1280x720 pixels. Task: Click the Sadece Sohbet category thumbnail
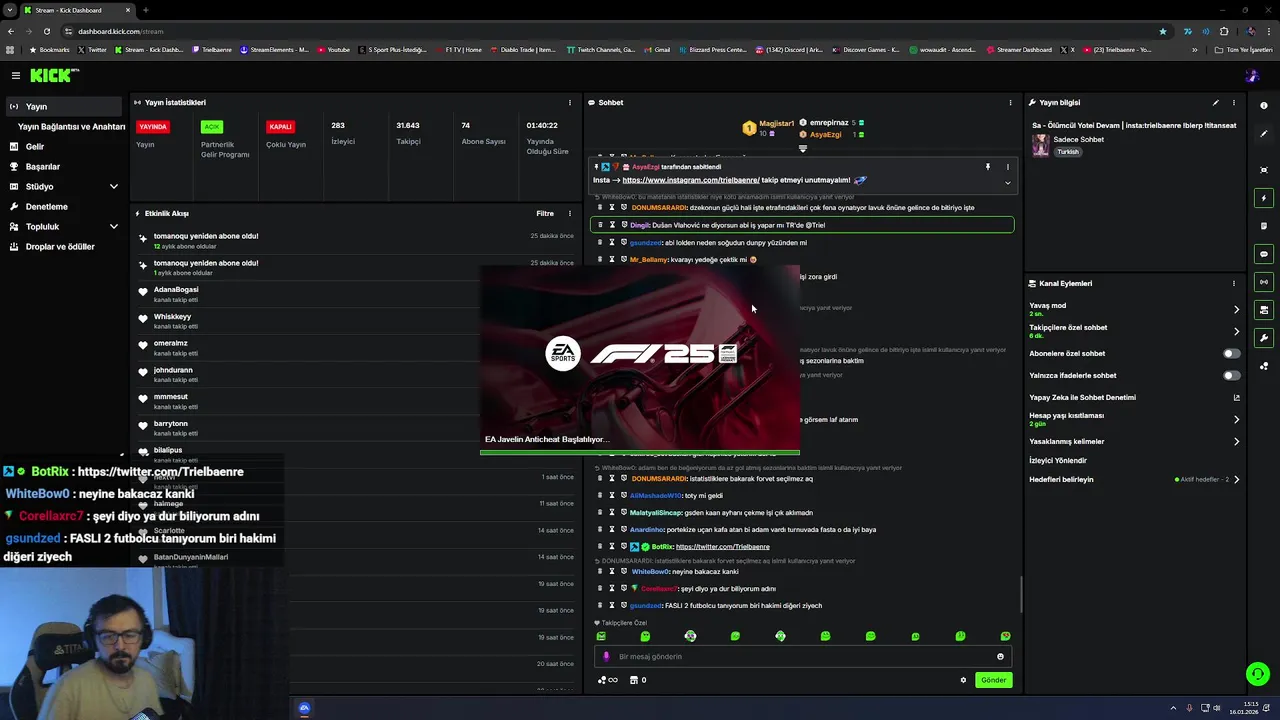pos(1040,145)
